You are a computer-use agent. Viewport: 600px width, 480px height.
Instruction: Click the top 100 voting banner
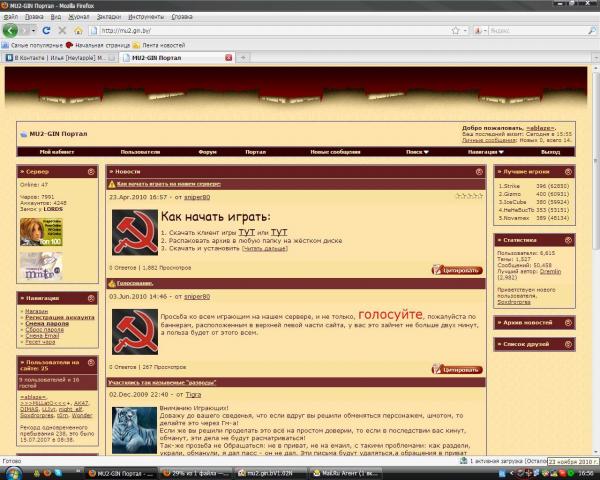pos(41,232)
